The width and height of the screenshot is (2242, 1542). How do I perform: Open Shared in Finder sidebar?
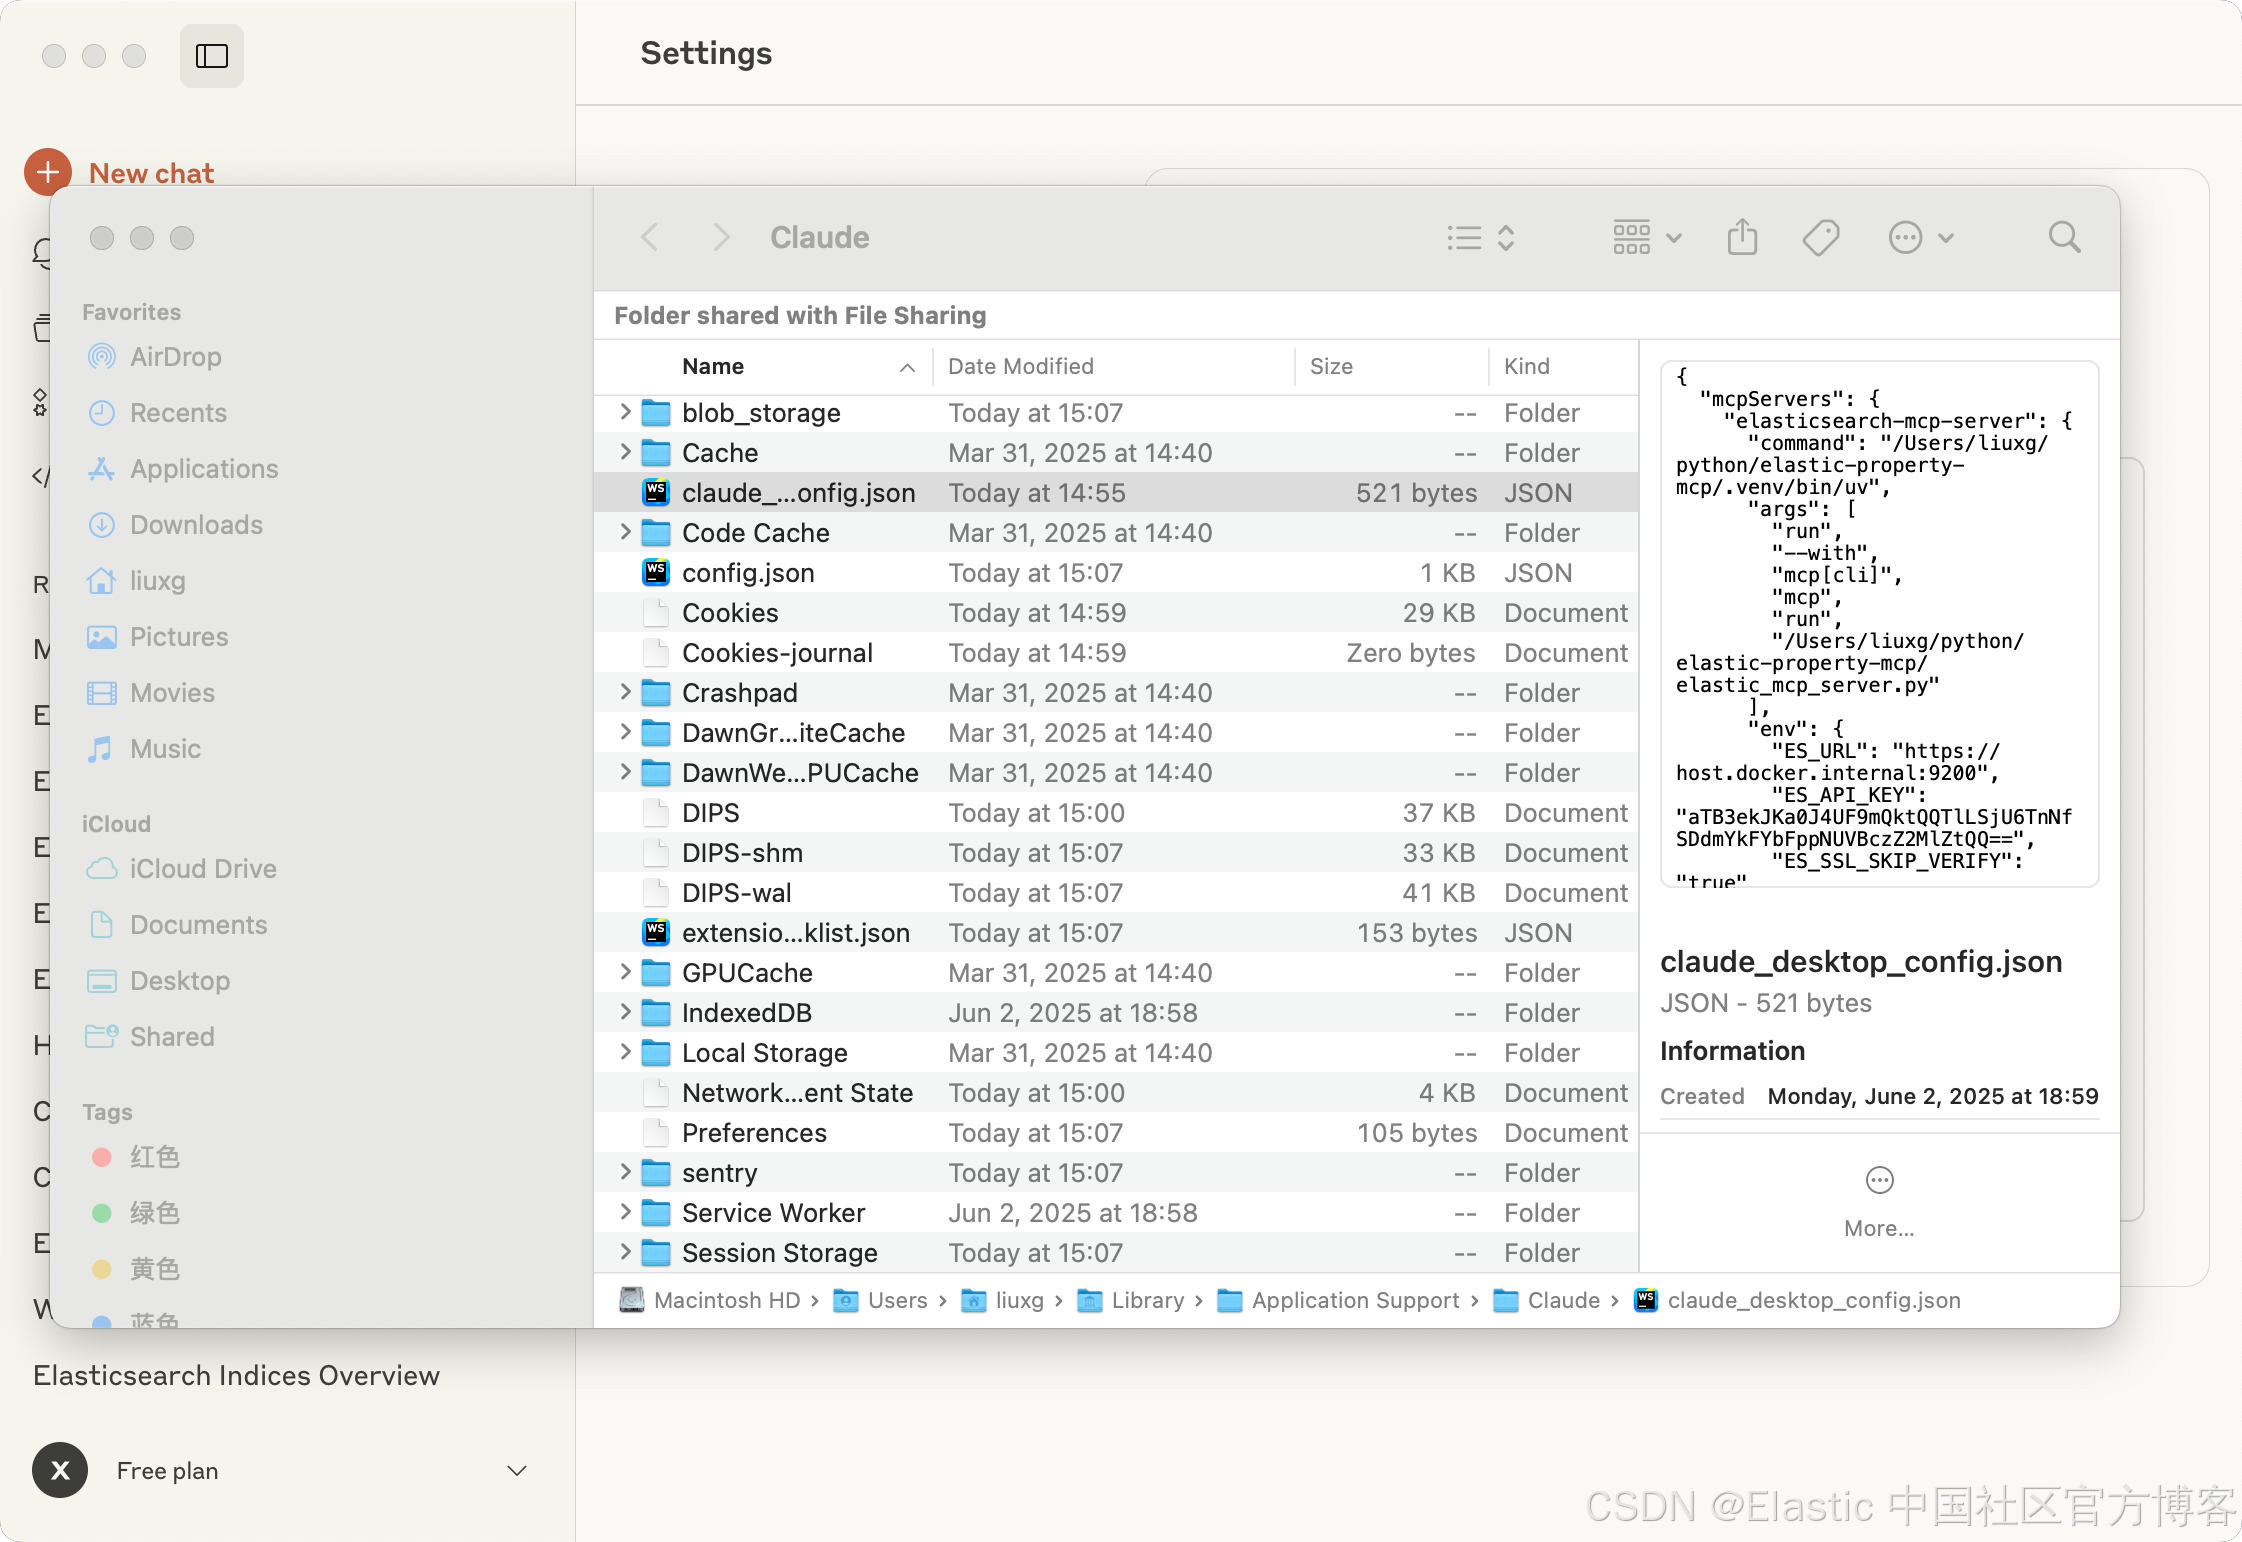pyautogui.click(x=151, y=1037)
